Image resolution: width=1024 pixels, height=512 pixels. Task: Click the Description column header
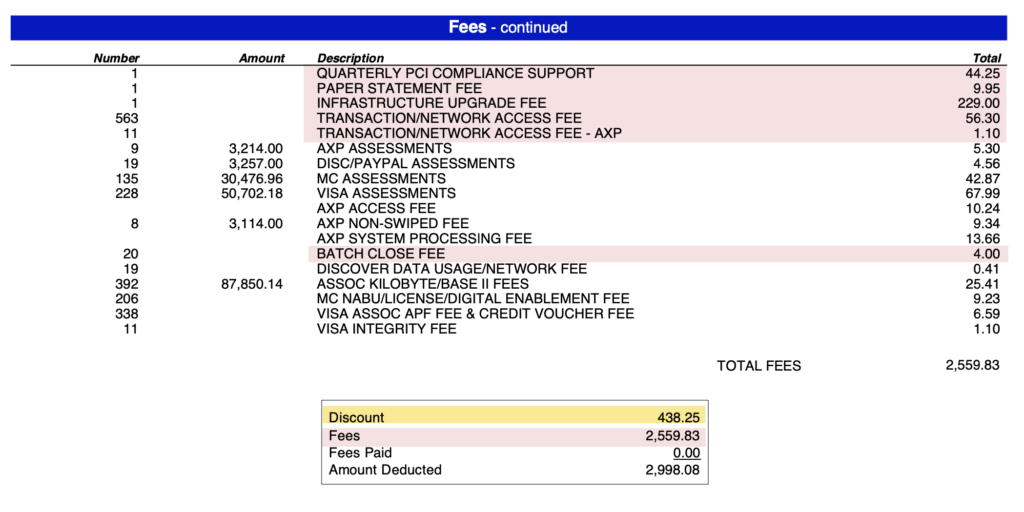point(350,58)
